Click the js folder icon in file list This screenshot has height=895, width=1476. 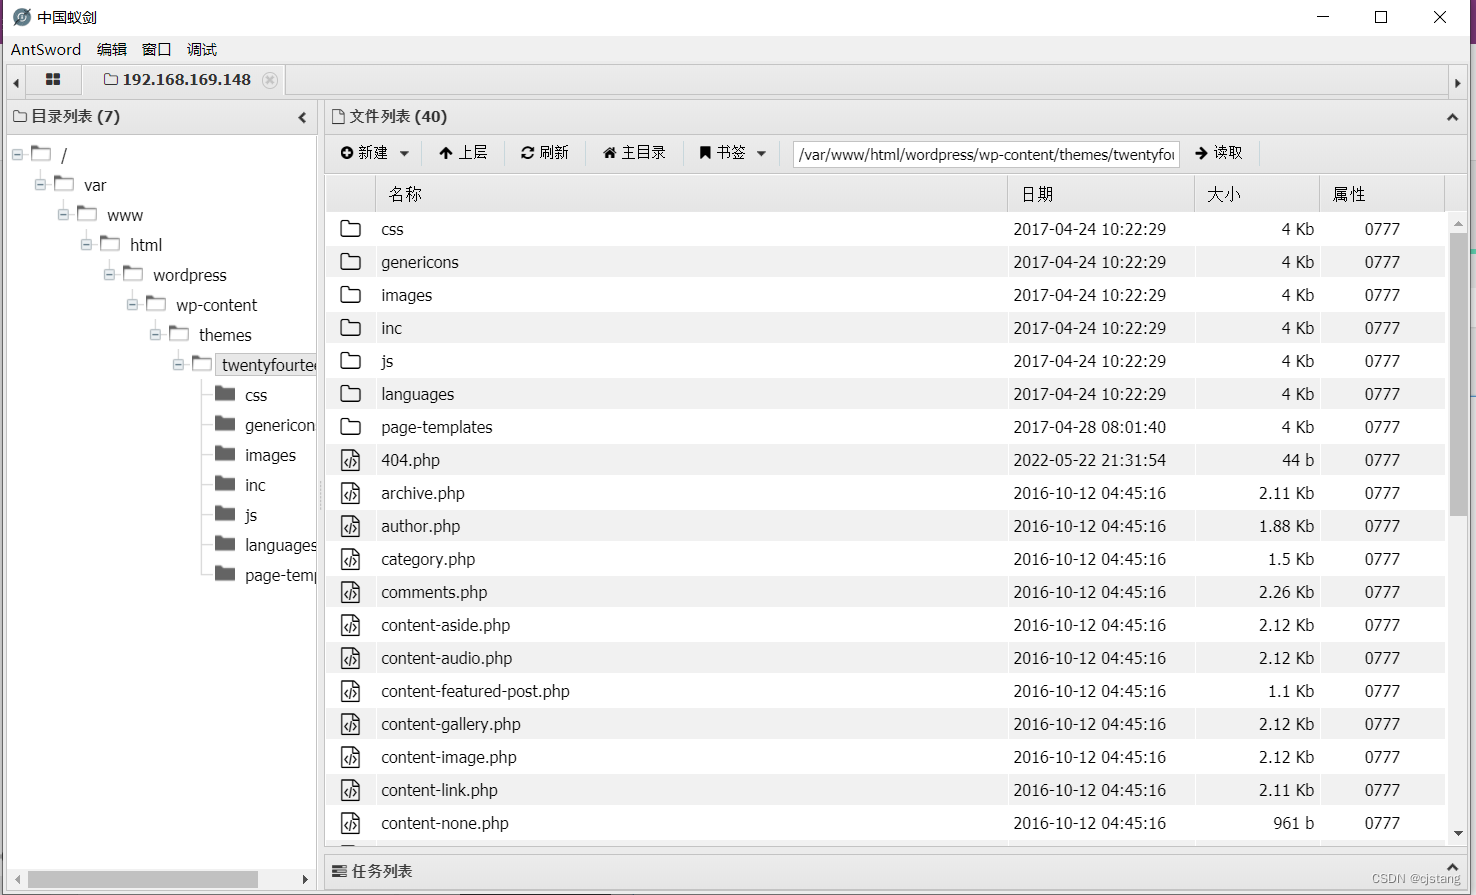click(350, 360)
